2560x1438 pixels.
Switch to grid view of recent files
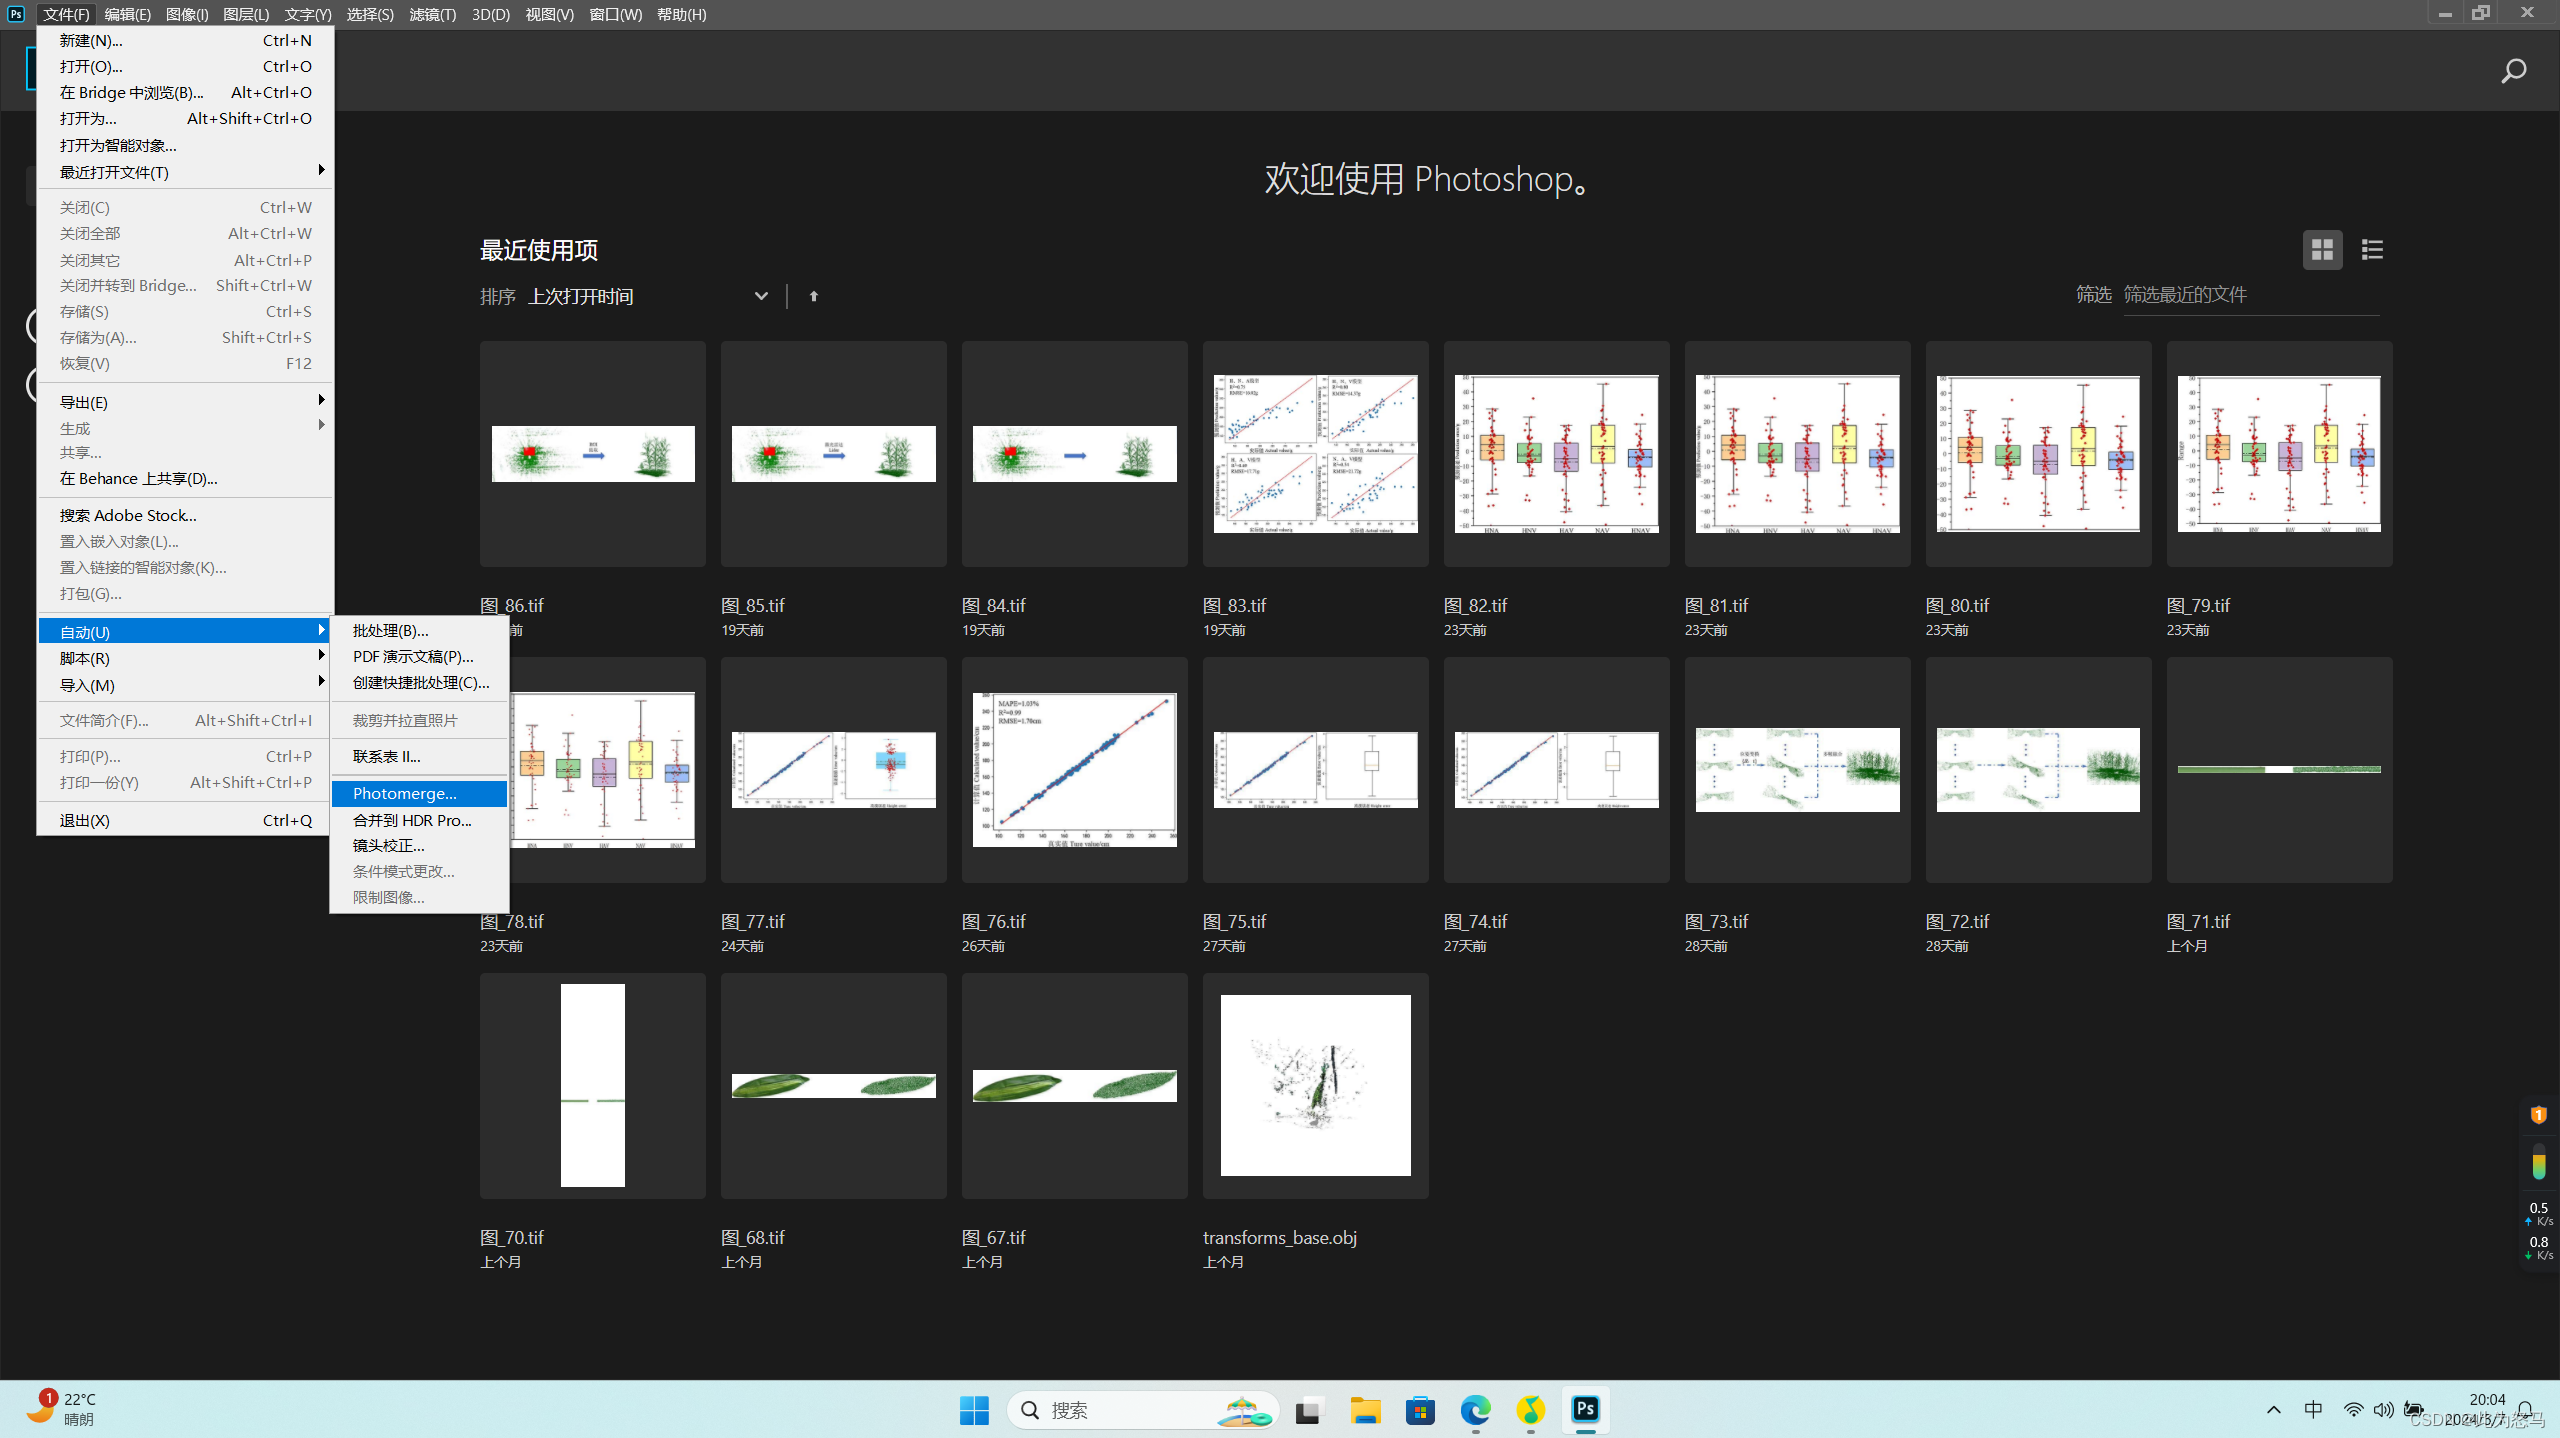pyautogui.click(x=2322, y=249)
